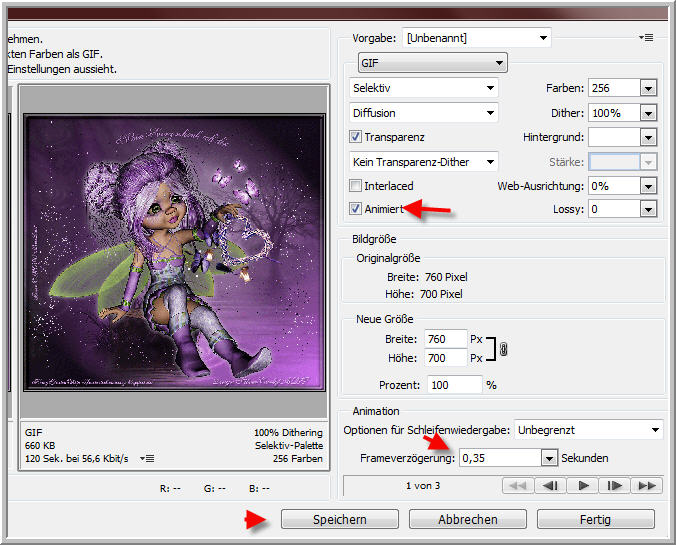The height and width of the screenshot is (545, 676).
Task: Click the chain link constrain proportions icon
Action: (503, 349)
